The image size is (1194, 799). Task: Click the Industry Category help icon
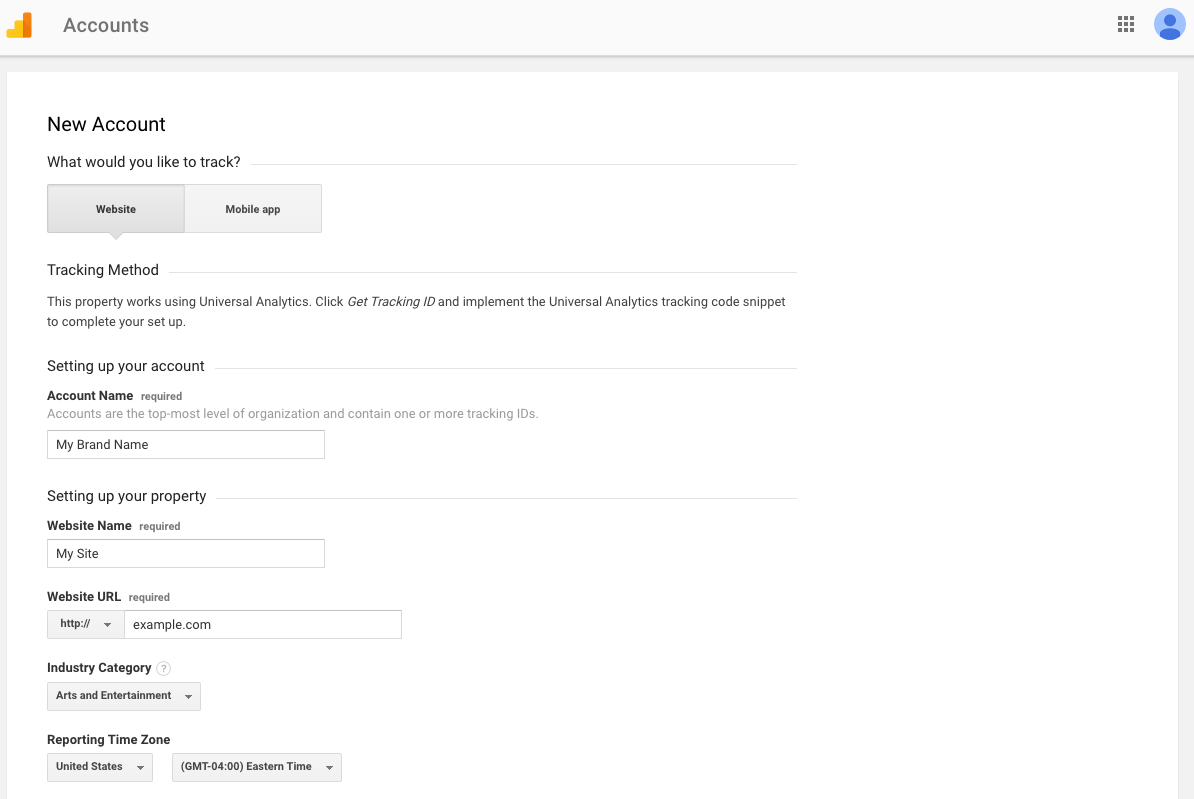point(164,668)
